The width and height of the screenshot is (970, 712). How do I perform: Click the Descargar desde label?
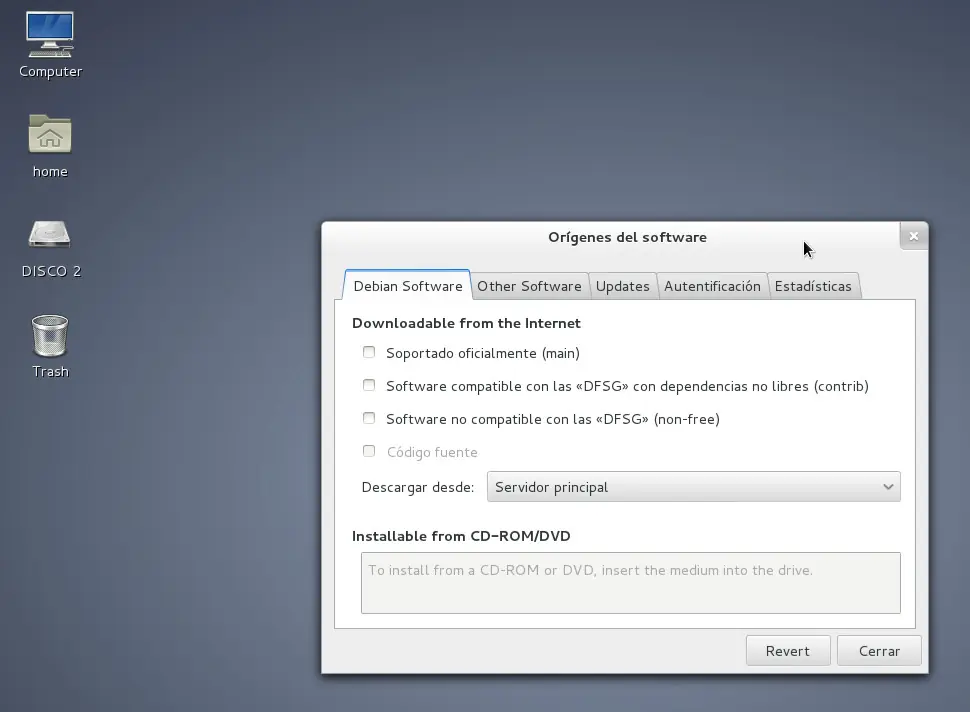point(418,487)
